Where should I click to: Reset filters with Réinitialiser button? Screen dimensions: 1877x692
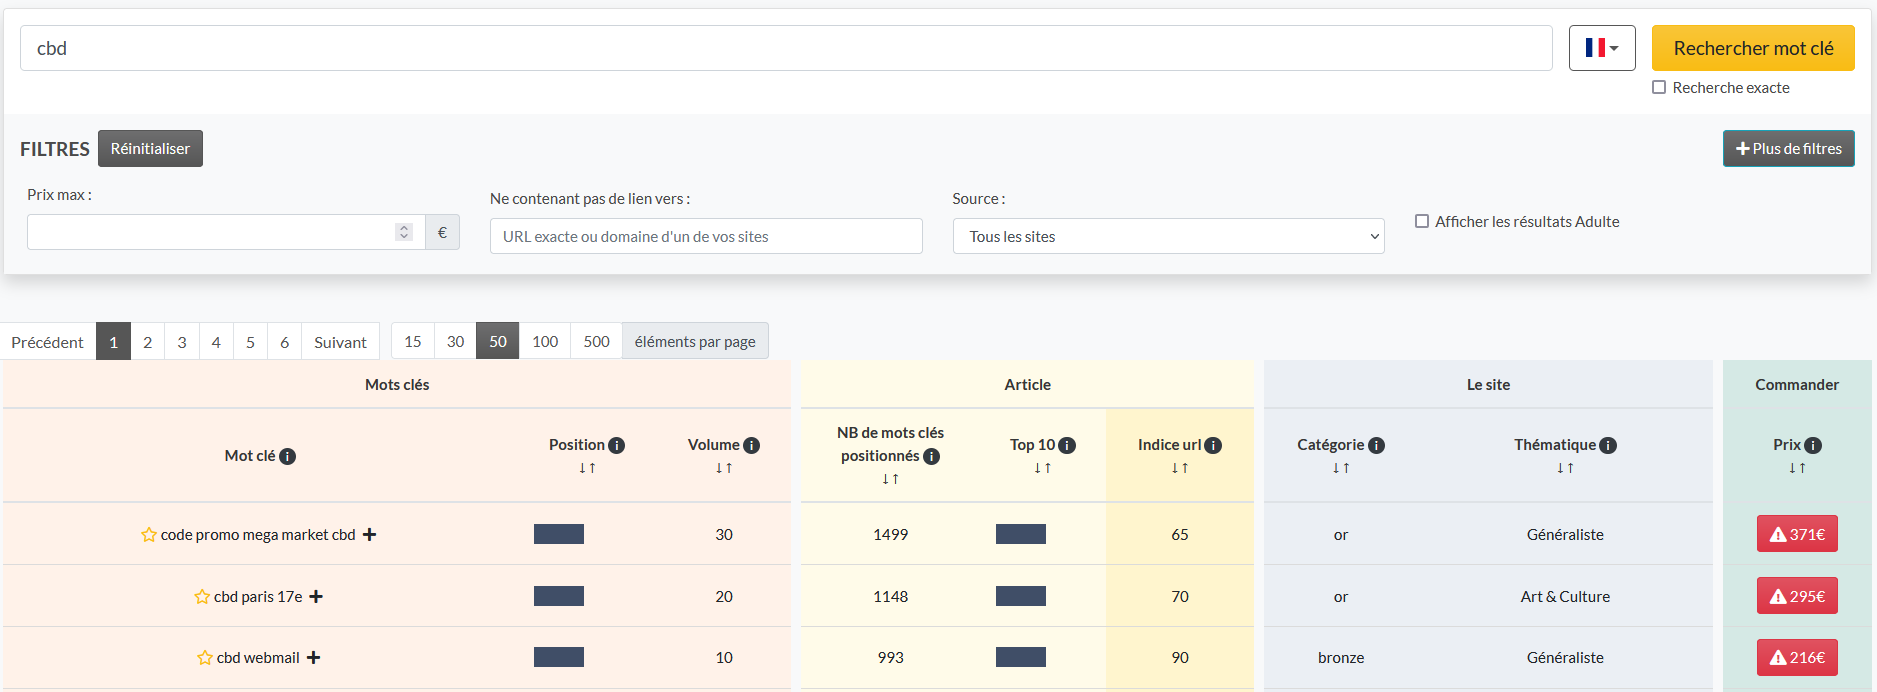tap(150, 149)
